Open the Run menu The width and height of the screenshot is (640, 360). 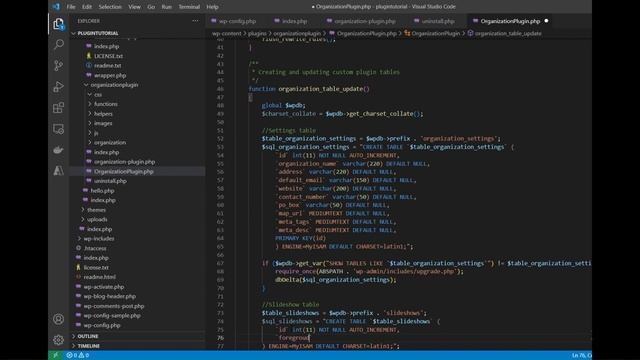[167, 7]
